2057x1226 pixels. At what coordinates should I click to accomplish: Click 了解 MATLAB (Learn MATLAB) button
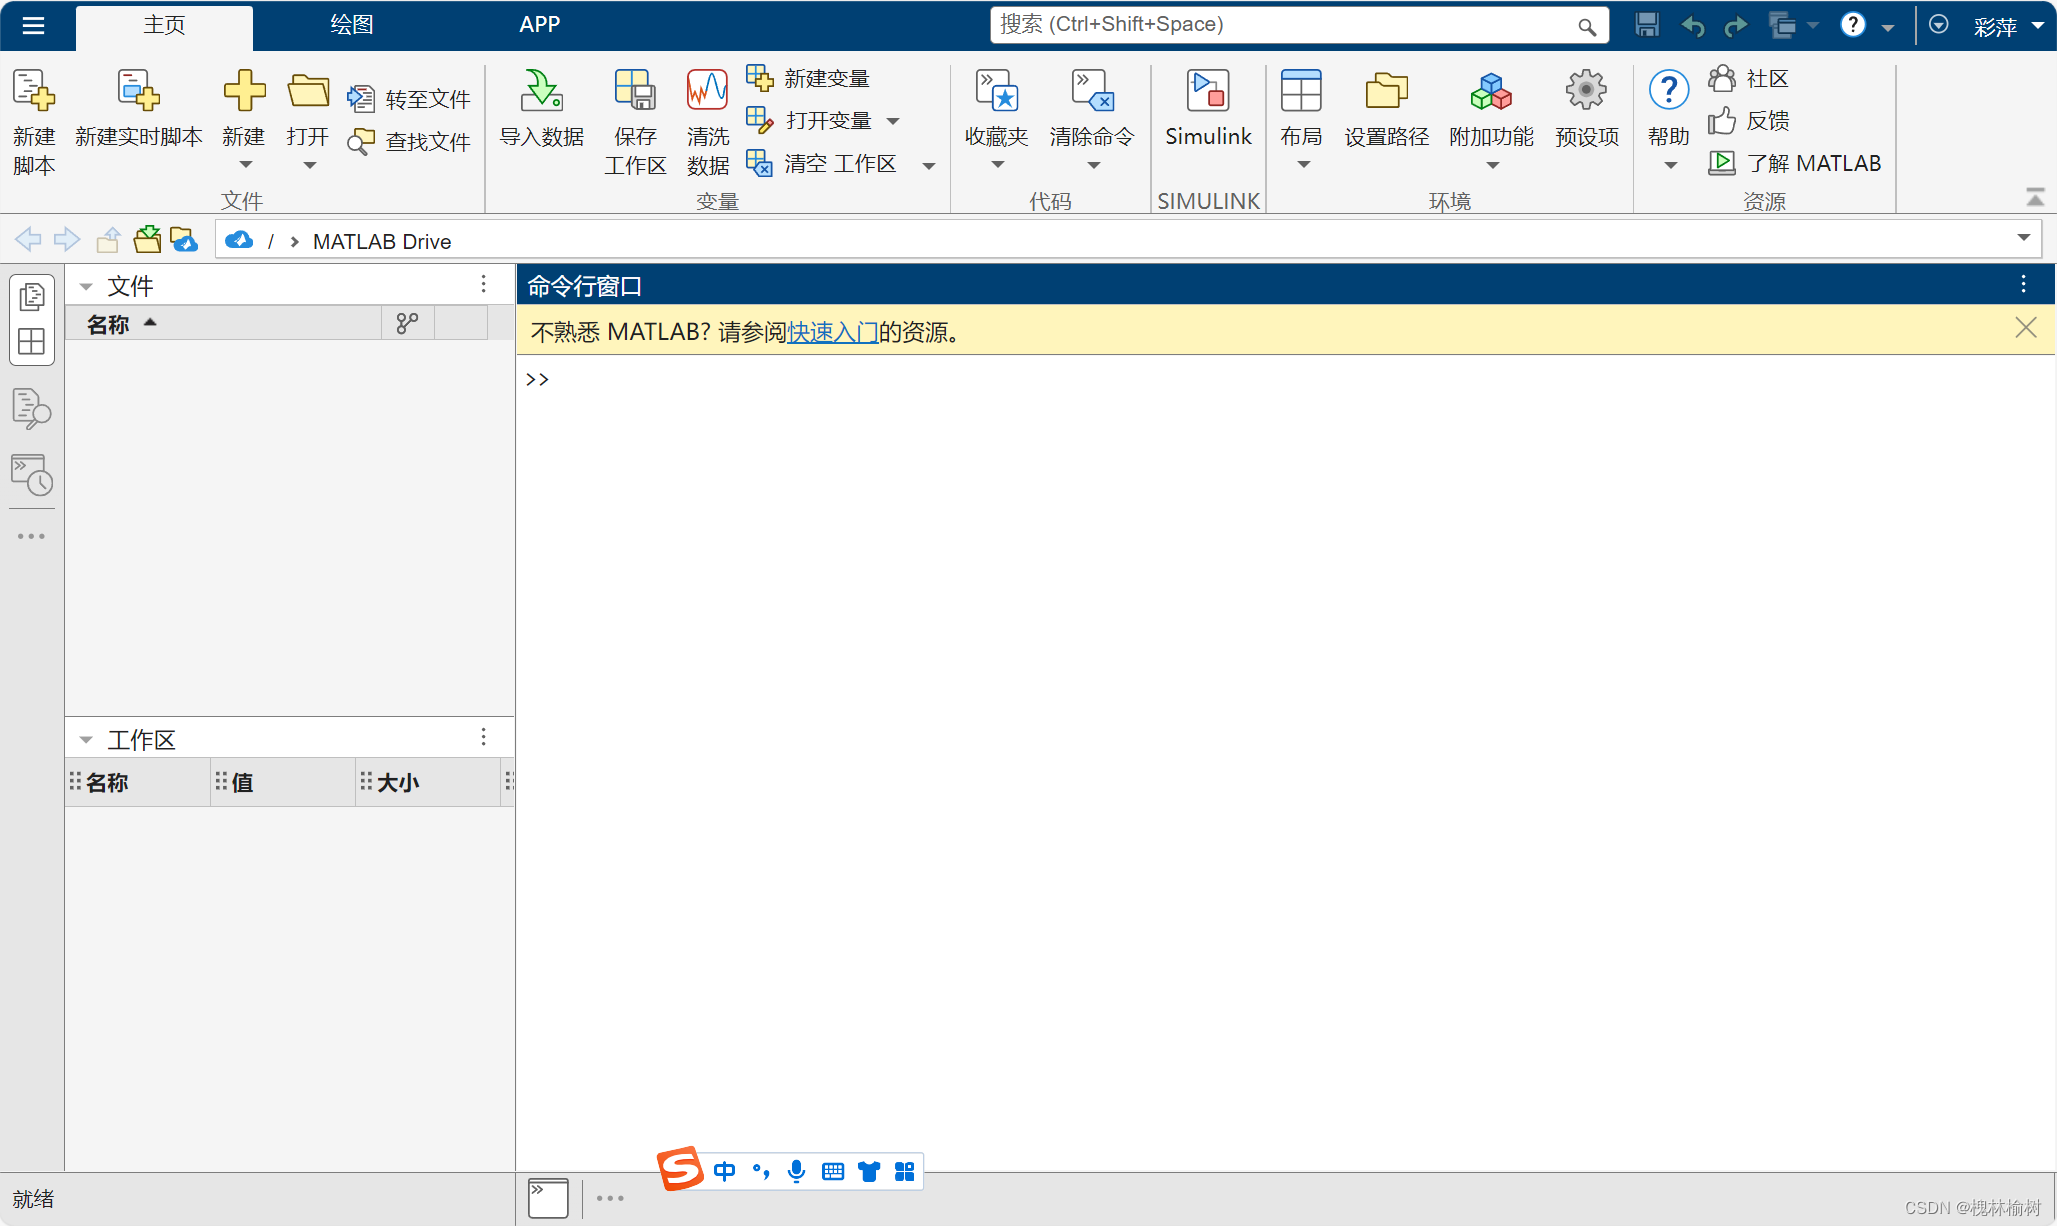point(1795,163)
